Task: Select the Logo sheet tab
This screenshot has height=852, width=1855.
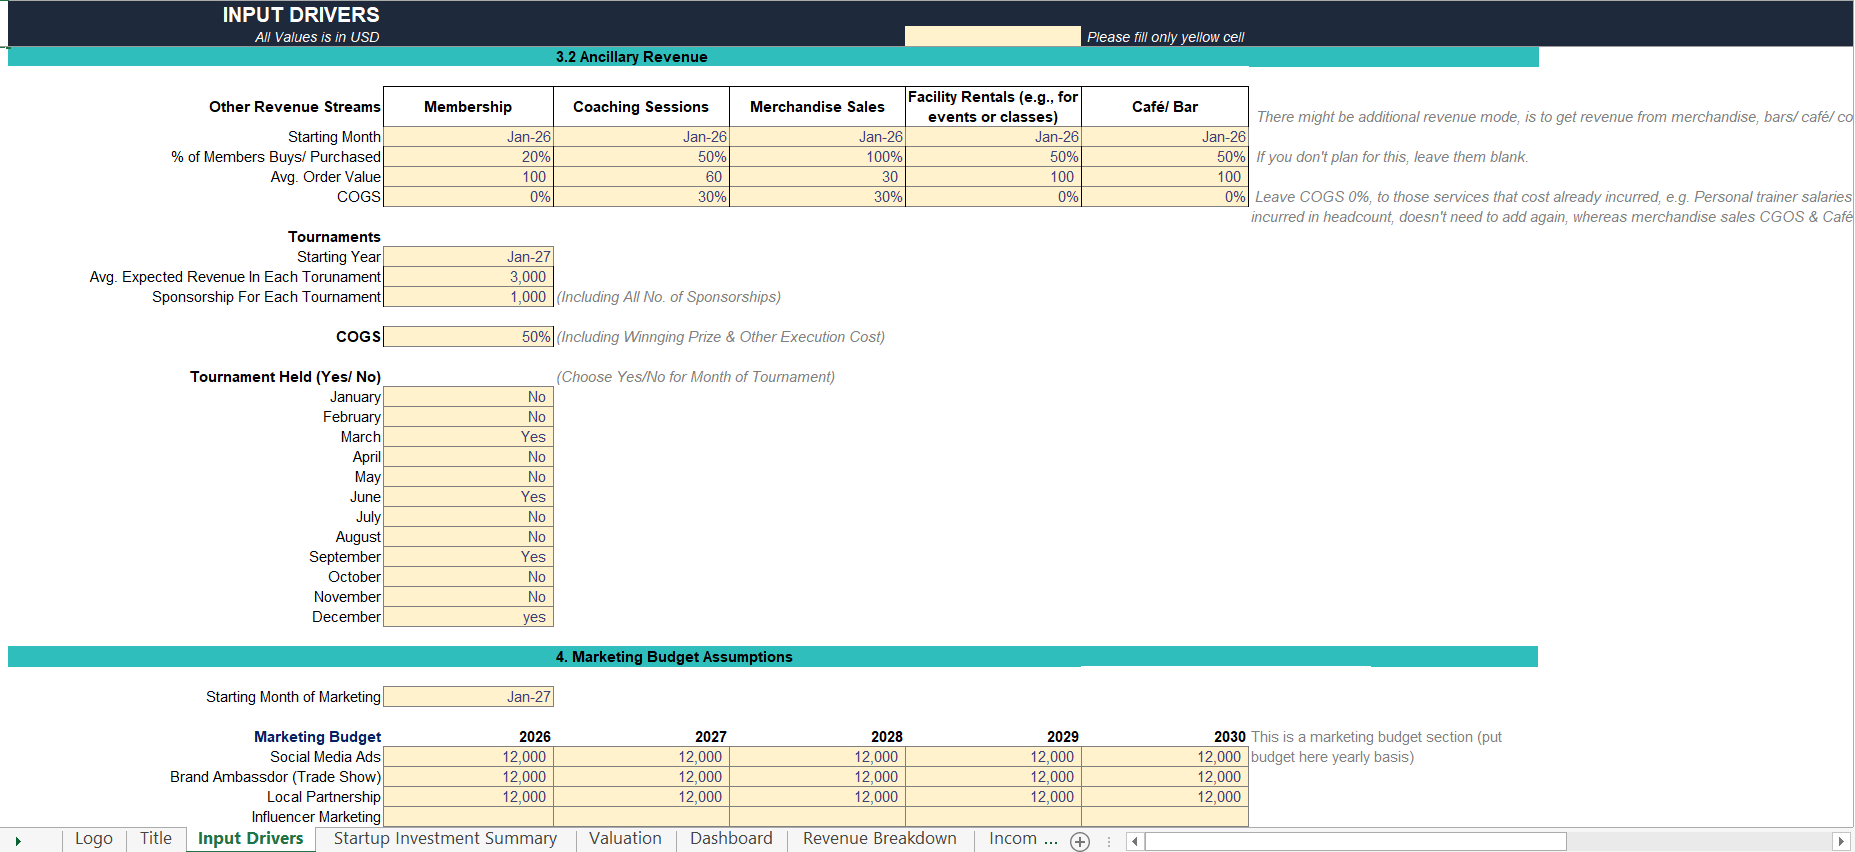Action: [94, 839]
